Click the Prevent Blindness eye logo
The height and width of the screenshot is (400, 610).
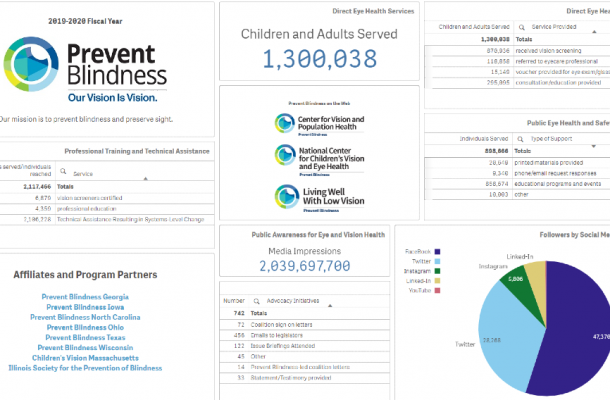tap(31, 64)
